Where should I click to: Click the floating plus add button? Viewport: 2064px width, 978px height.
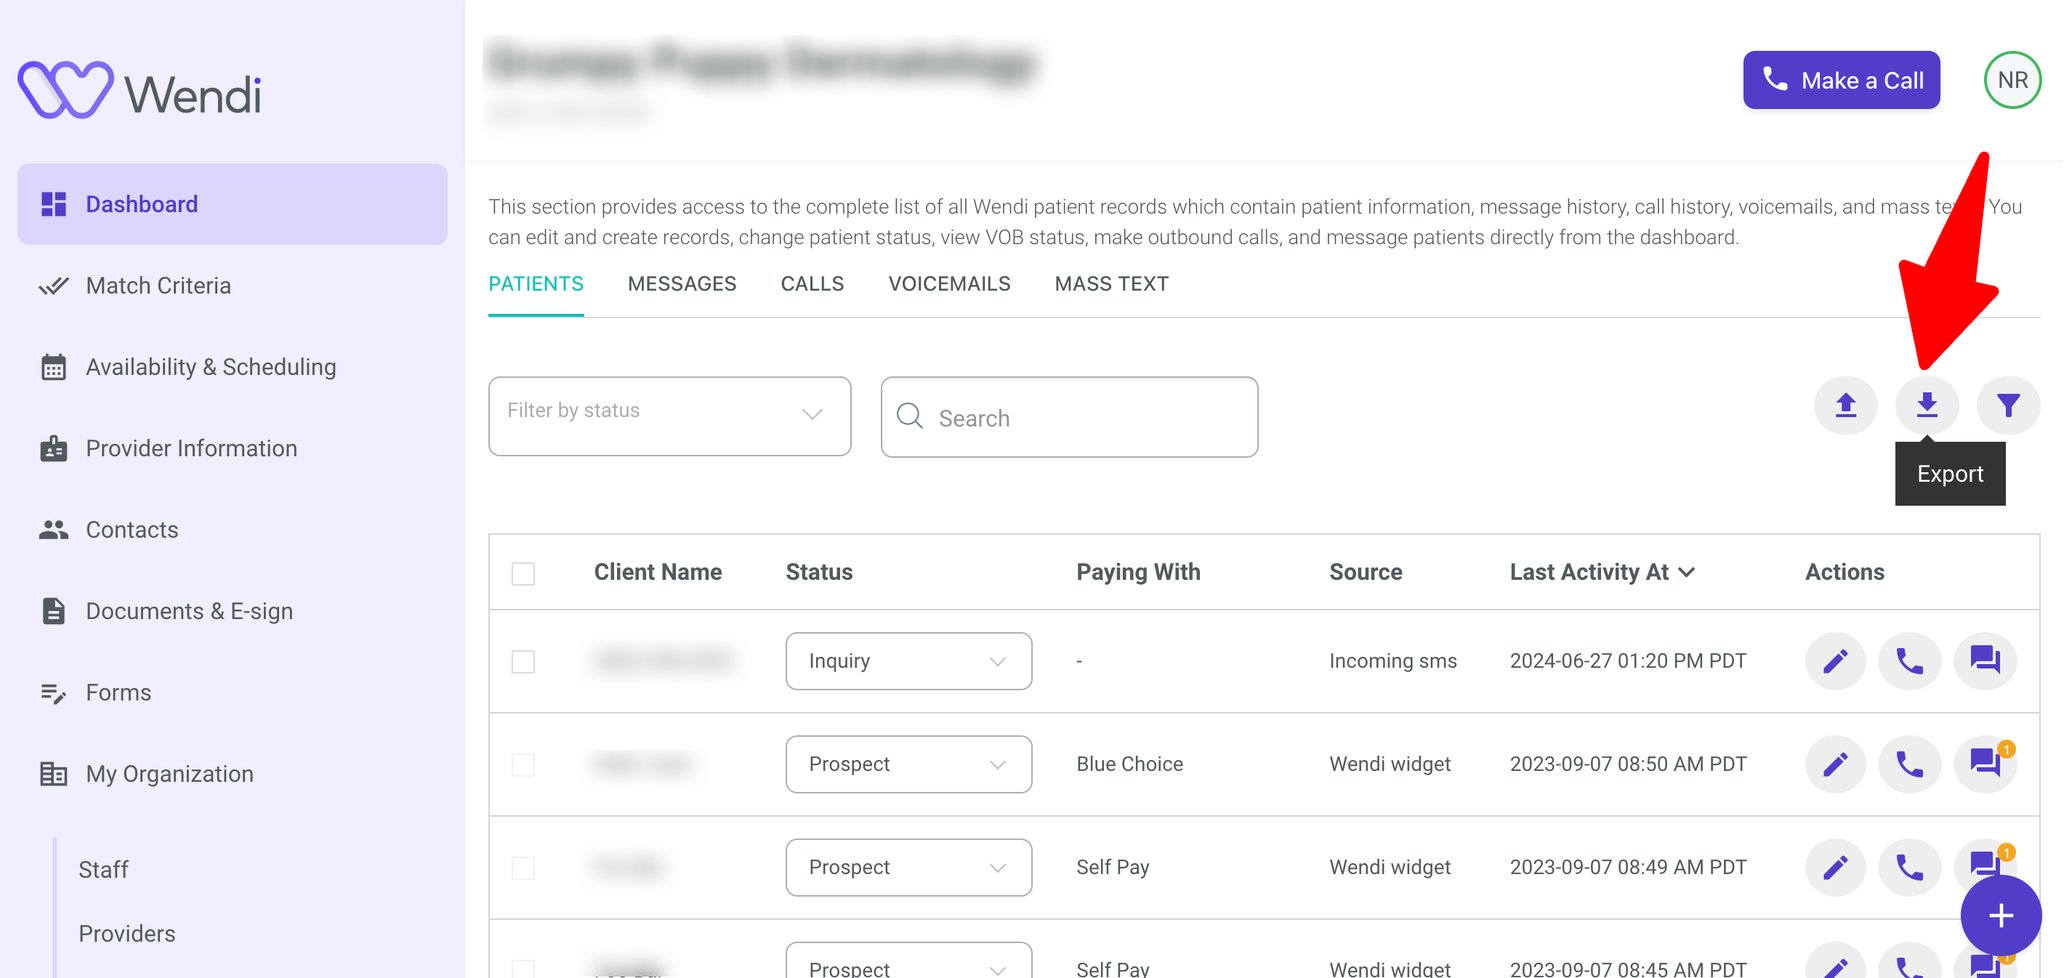(x=2000, y=915)
